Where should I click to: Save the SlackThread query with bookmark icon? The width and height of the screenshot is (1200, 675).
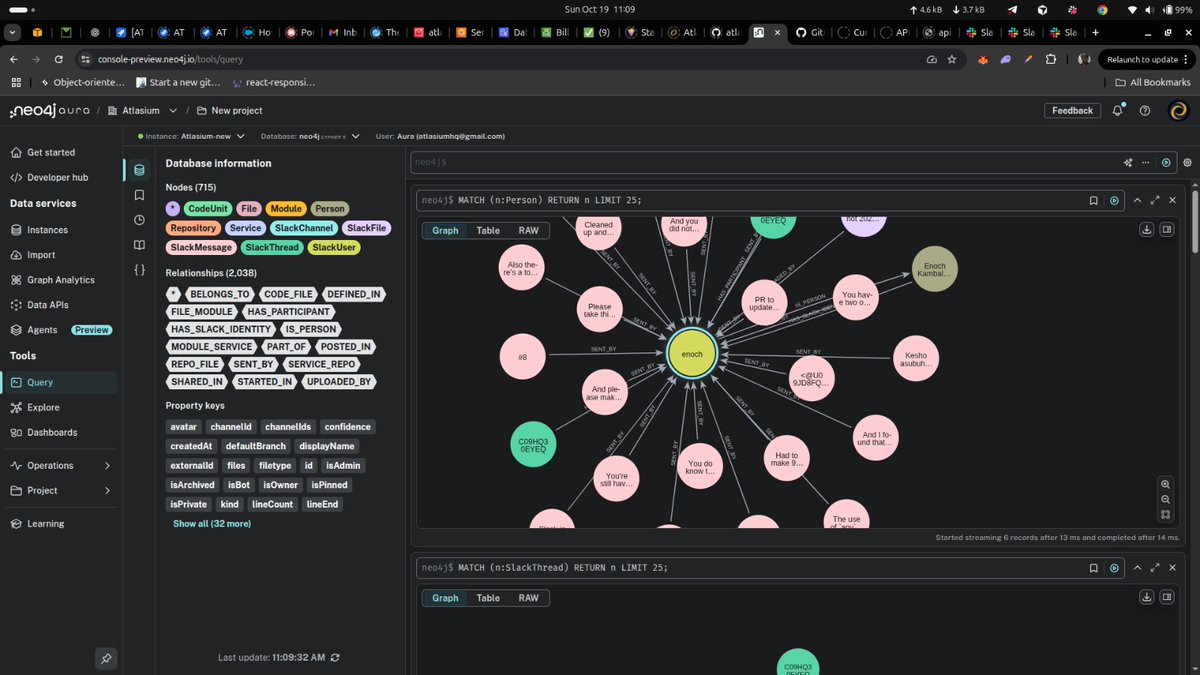(1094, 568)
